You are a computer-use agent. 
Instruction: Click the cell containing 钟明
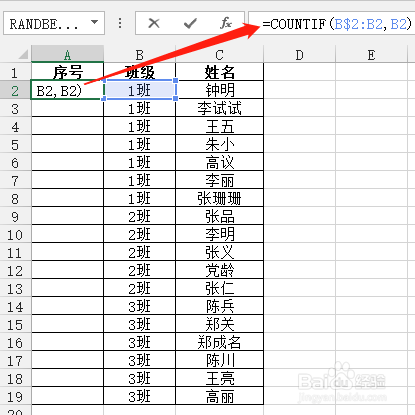(x=219, y=90)
